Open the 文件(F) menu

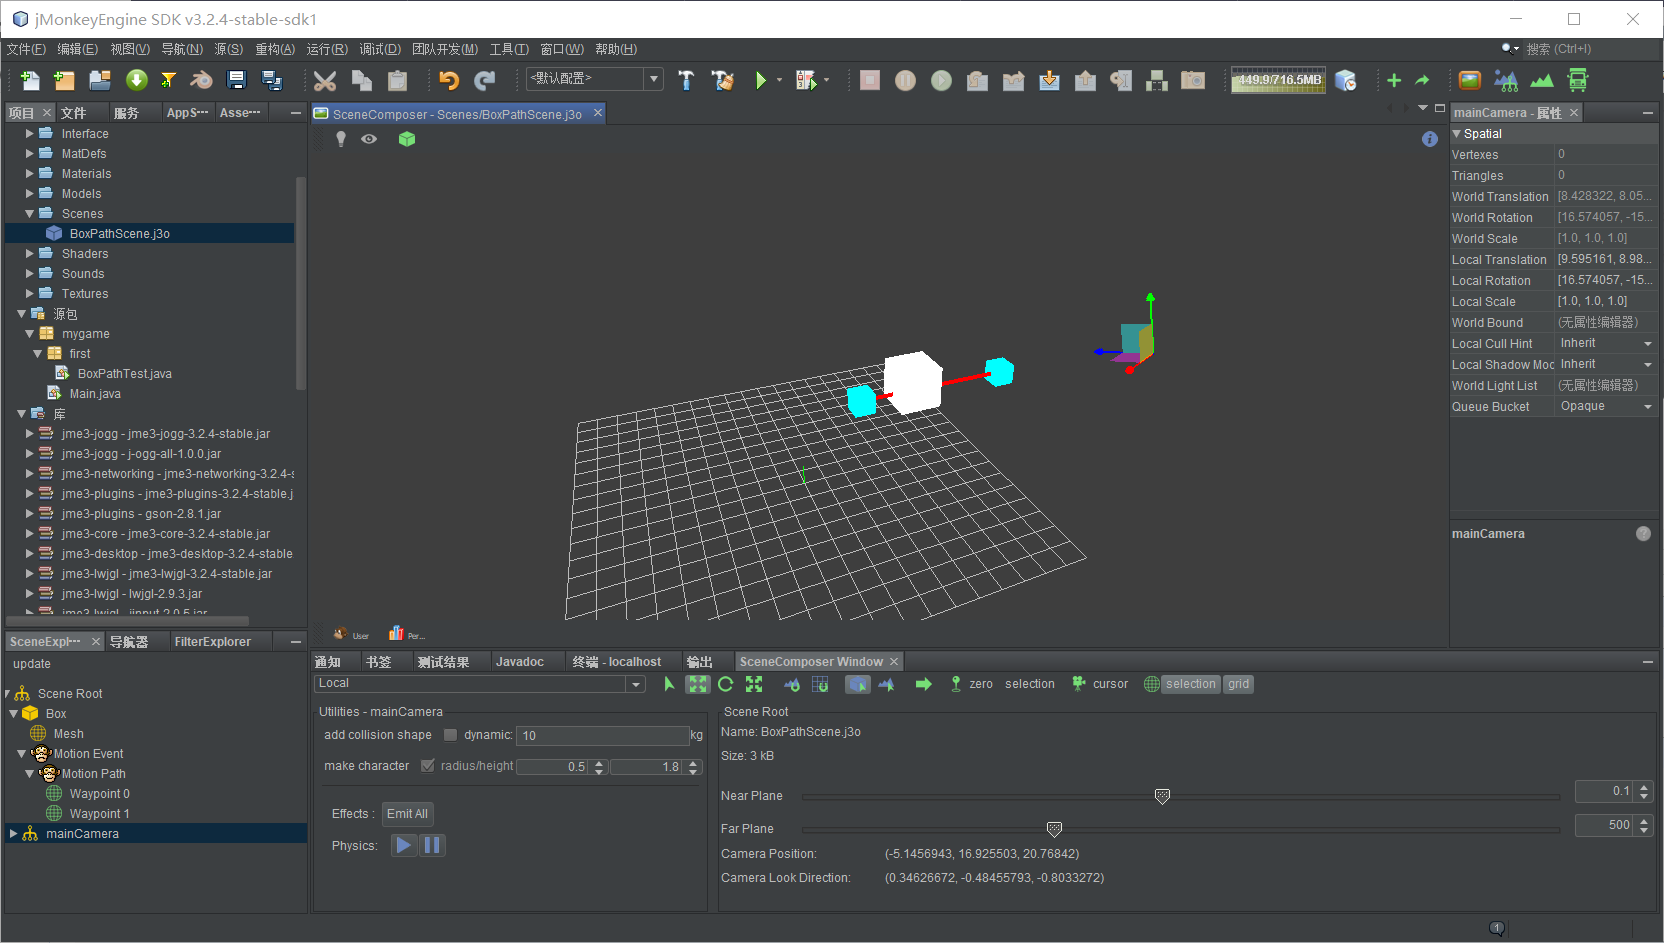[x=26, y=49]
